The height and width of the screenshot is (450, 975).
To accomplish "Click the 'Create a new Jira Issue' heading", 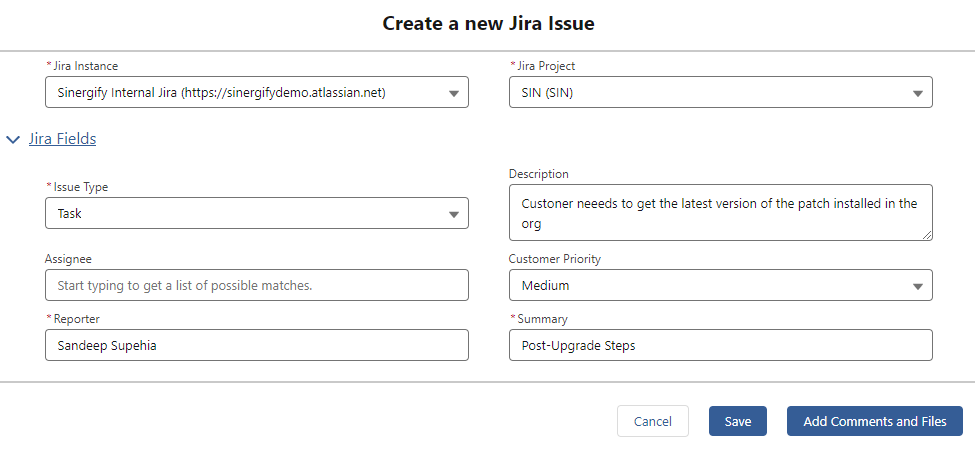I will [x=488, y=24].
